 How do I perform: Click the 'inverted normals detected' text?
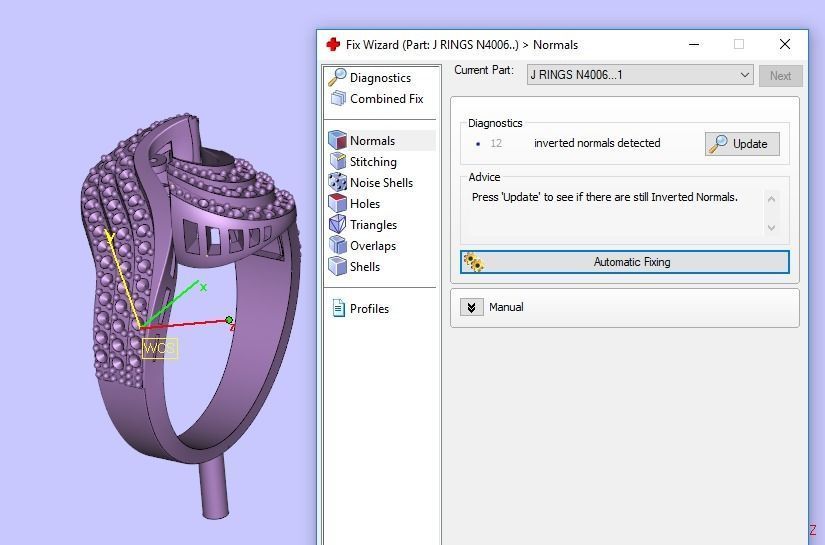click(x=597, y=143)
